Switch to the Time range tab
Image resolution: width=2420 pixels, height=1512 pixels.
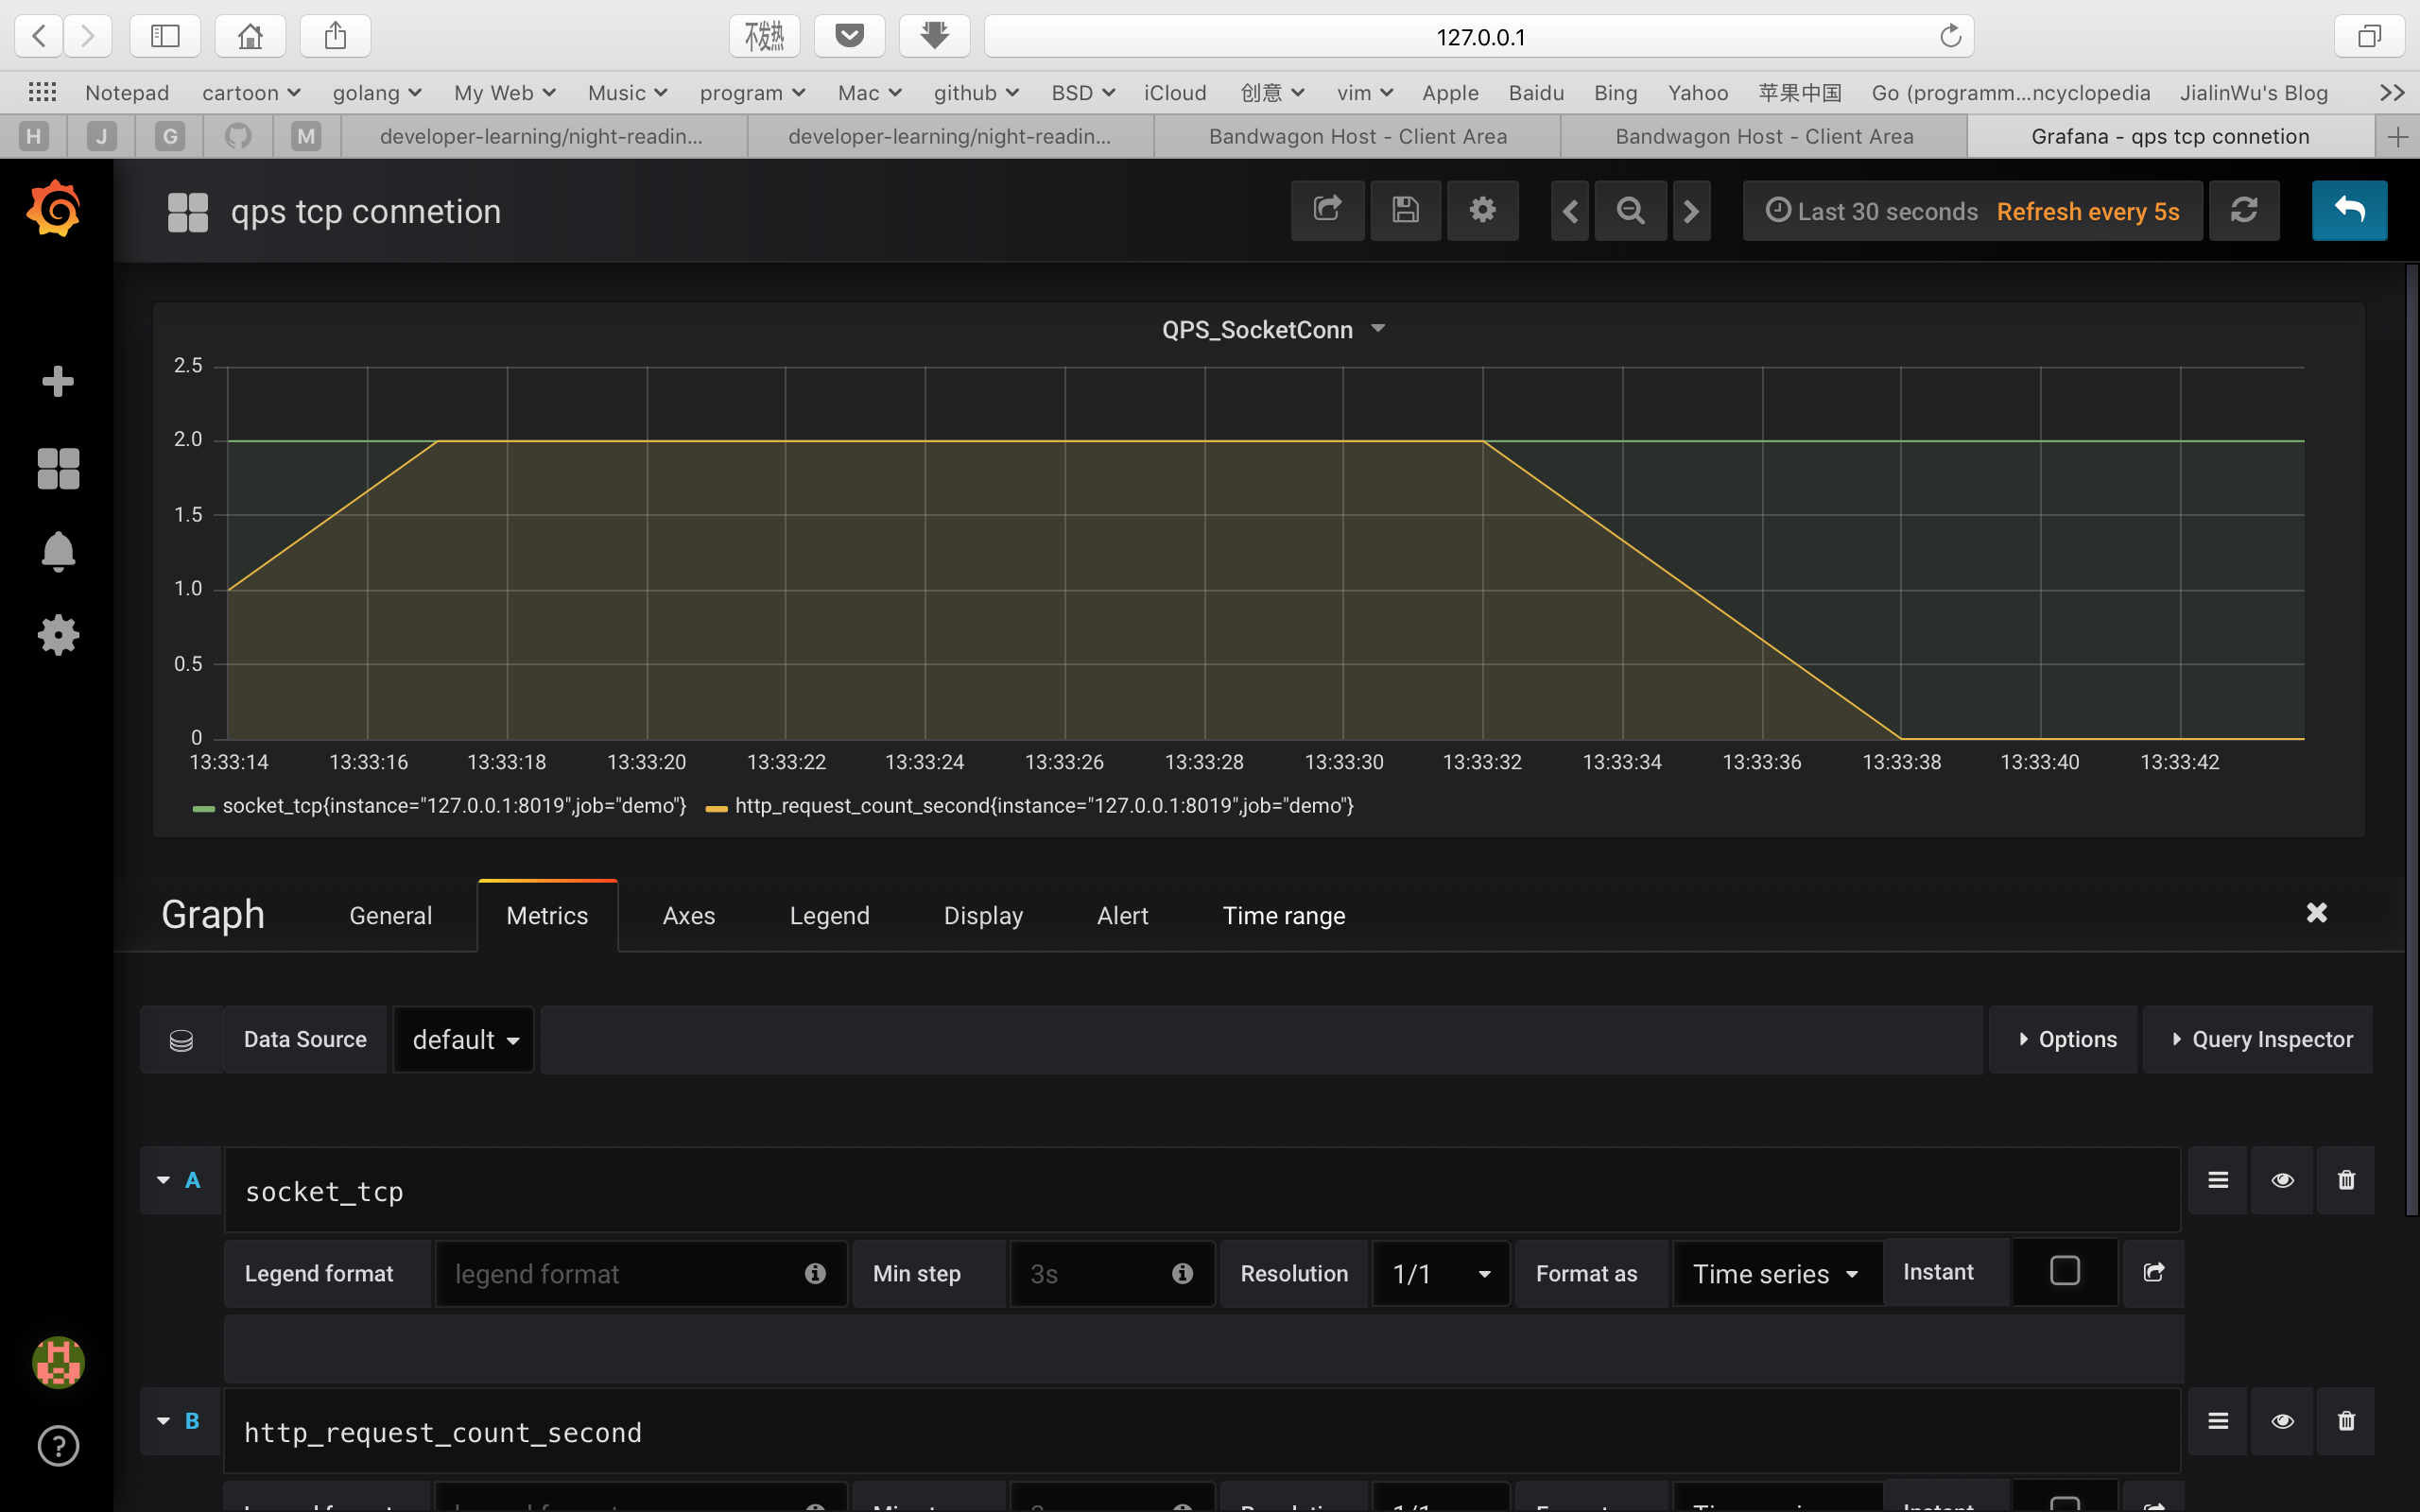(x=1283, y=915)
